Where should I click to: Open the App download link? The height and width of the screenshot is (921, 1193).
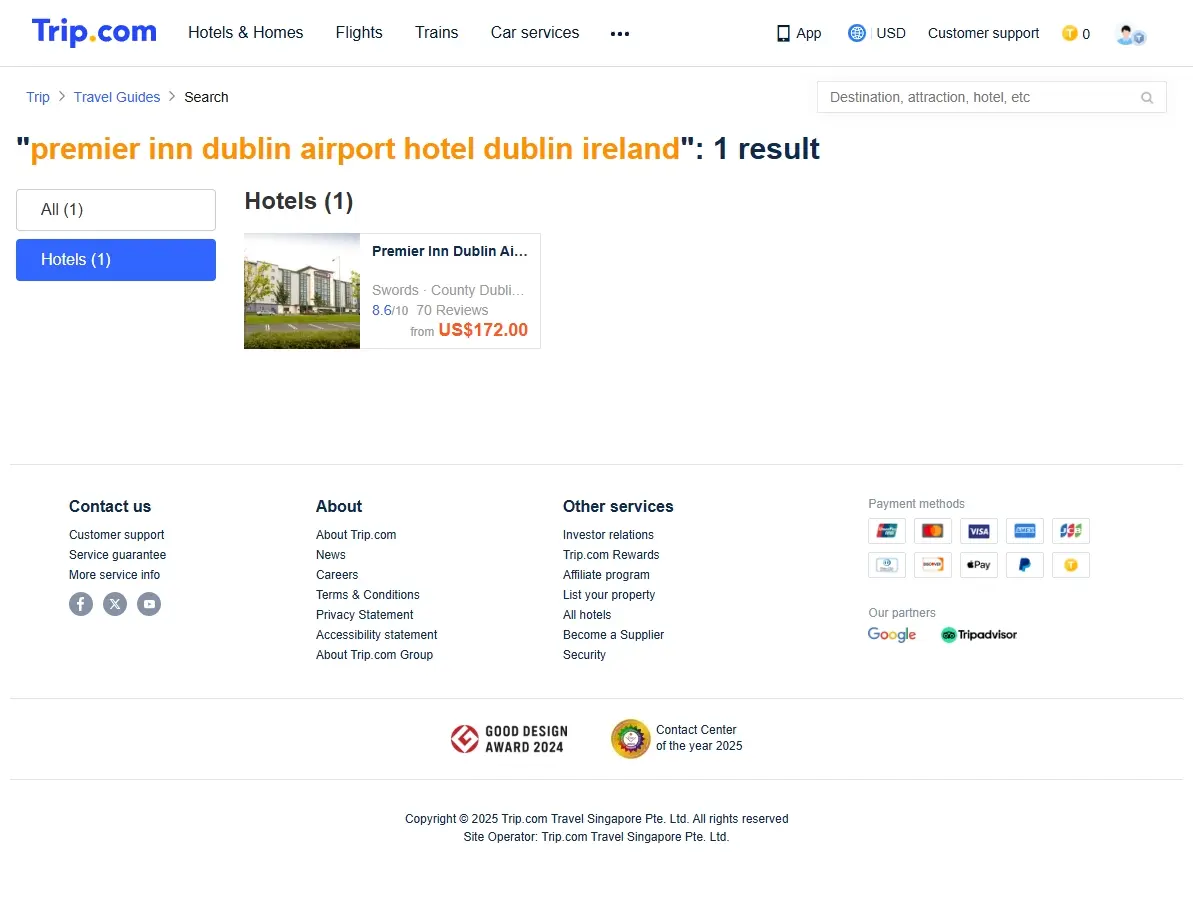(x=798, y=33)
